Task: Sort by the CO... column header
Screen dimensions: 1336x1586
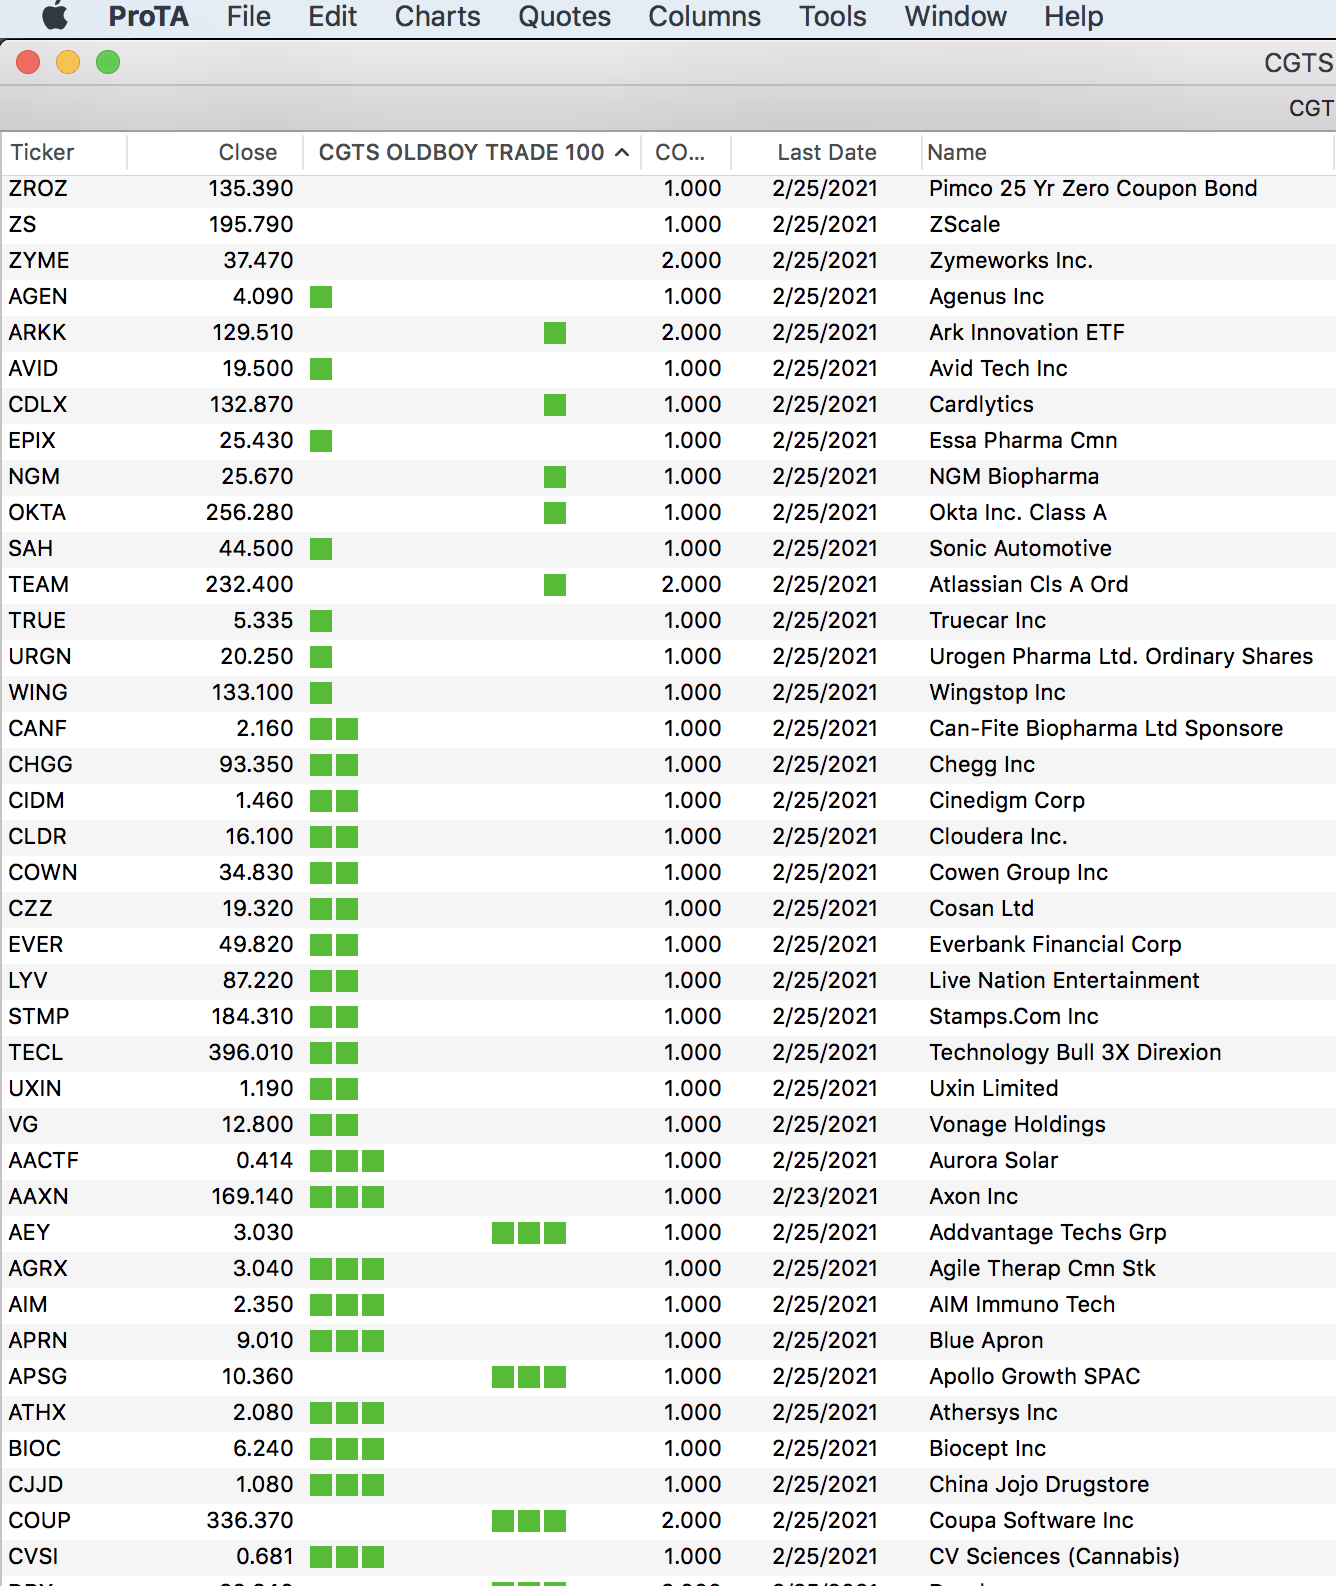Action: coord(686,152)
